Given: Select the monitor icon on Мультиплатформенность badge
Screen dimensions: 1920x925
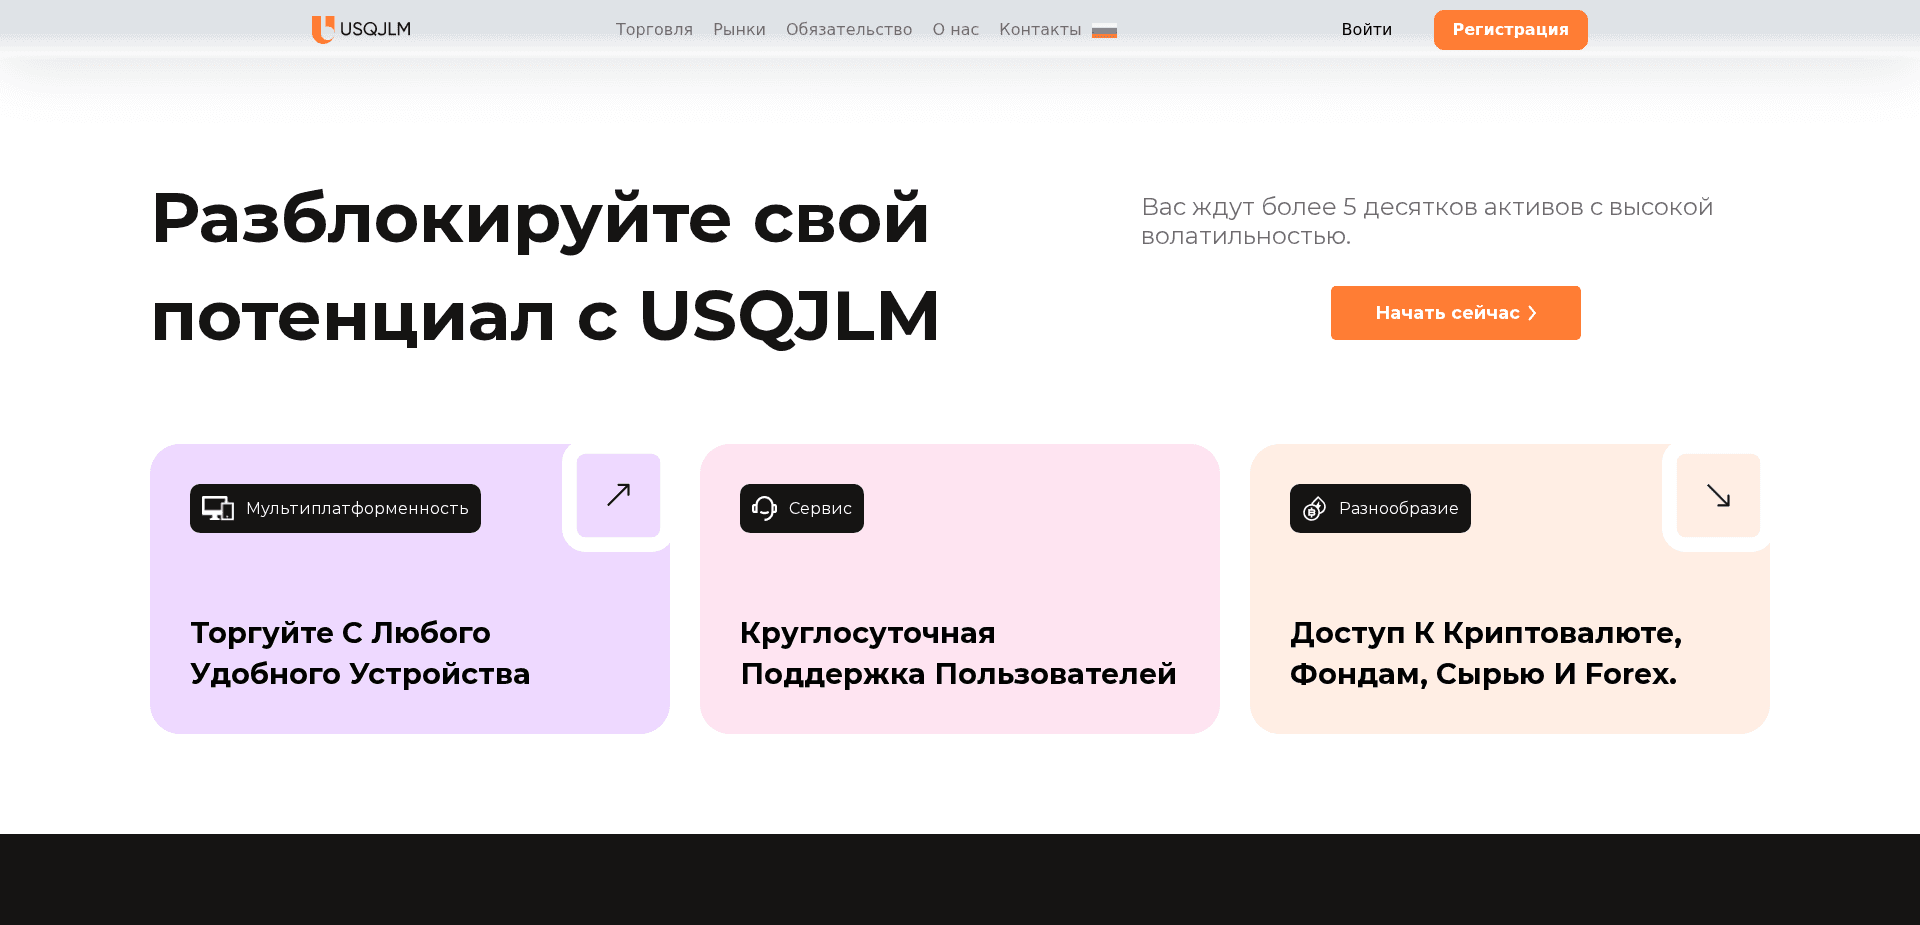Looking at the screenshot, I should pos(217,508).
